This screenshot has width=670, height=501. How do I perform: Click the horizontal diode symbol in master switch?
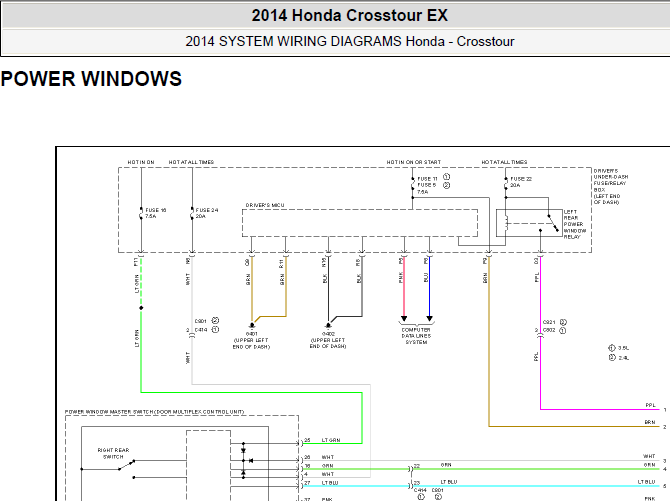tap(251, 460)
